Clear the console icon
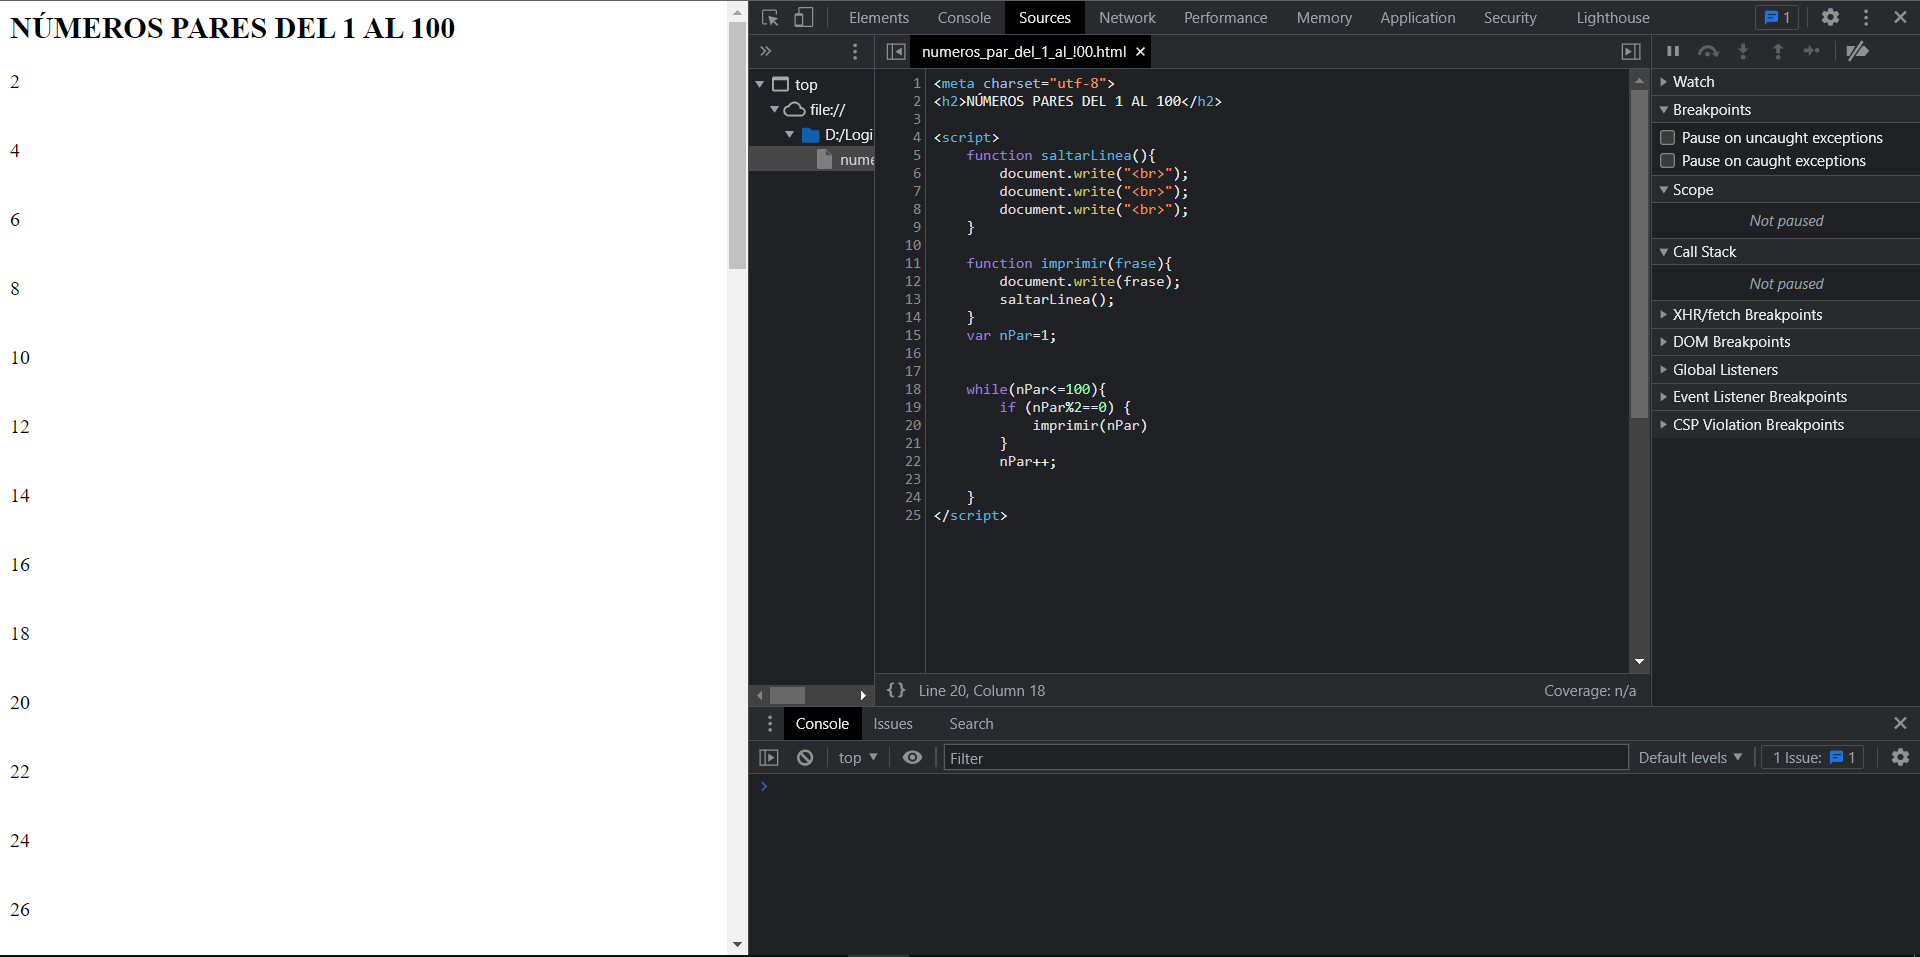 (x=805, y=757)
